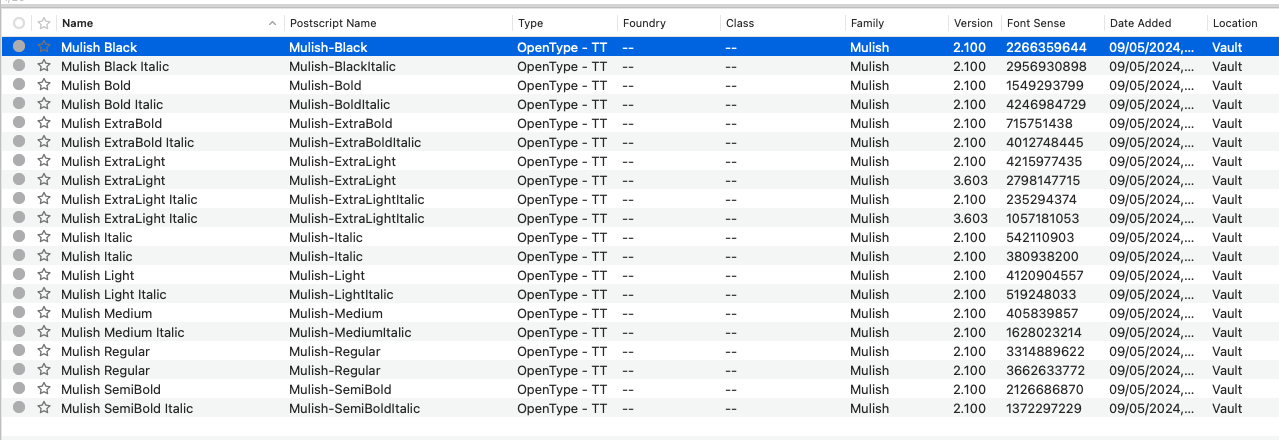Sort the list by Postscript Name column

click(x=333, y=23)
